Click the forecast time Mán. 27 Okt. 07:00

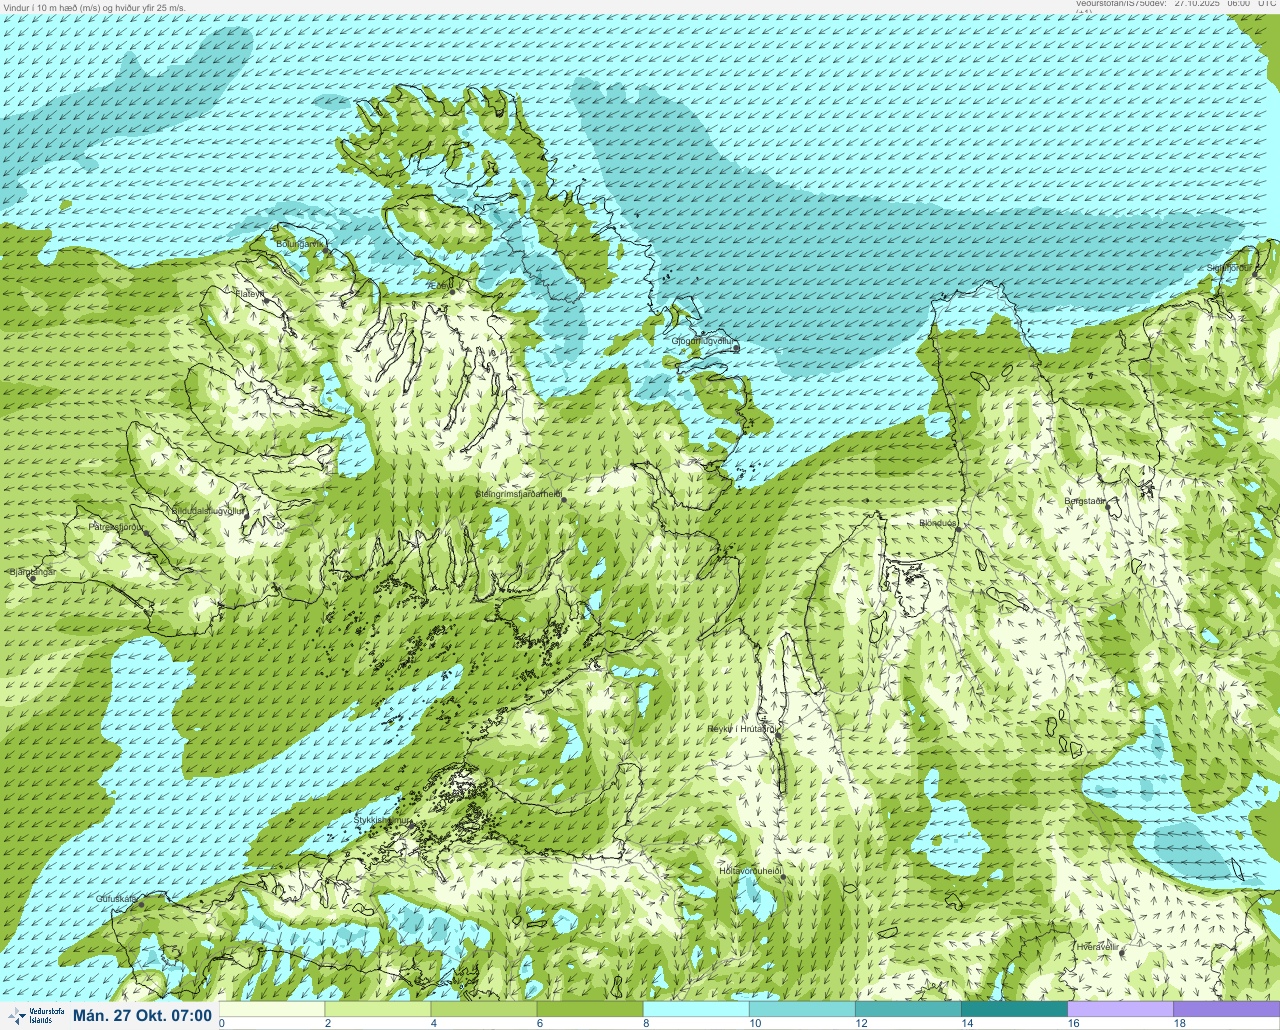[x=142, y=1015]
